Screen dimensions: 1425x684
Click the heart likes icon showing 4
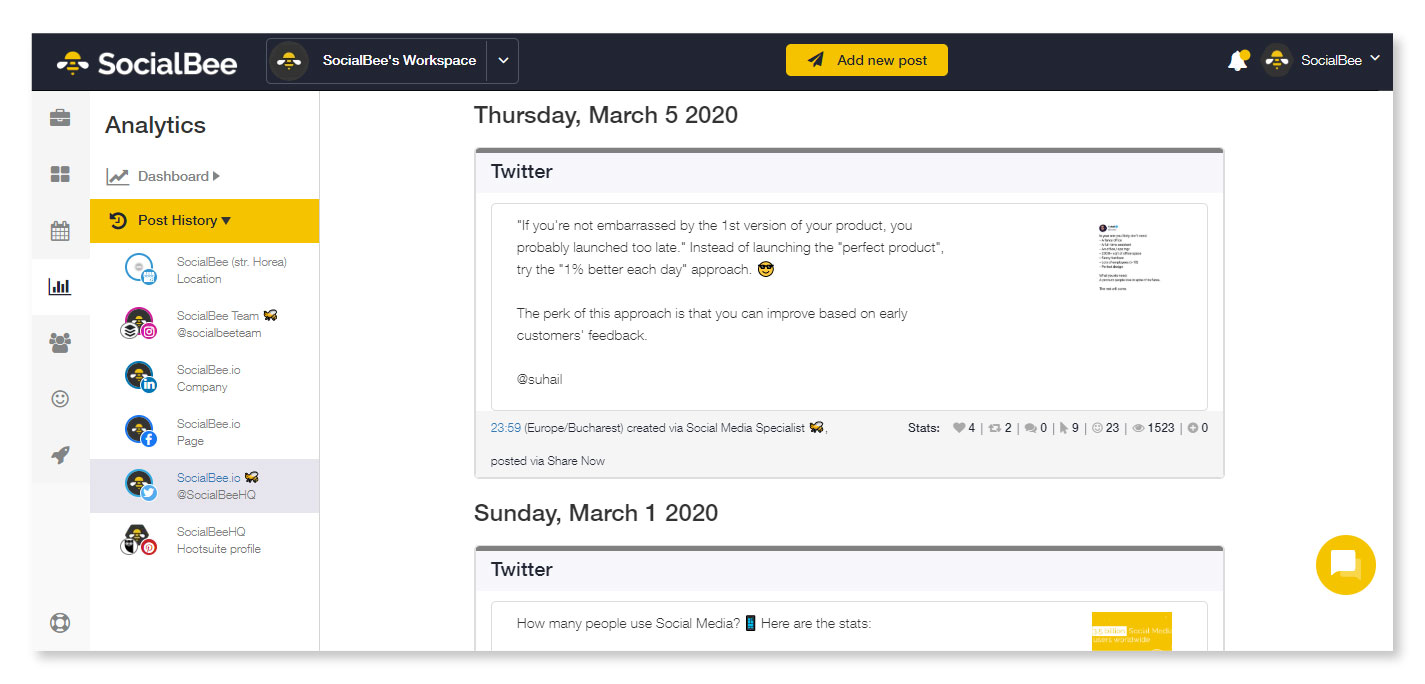(959, 428)
